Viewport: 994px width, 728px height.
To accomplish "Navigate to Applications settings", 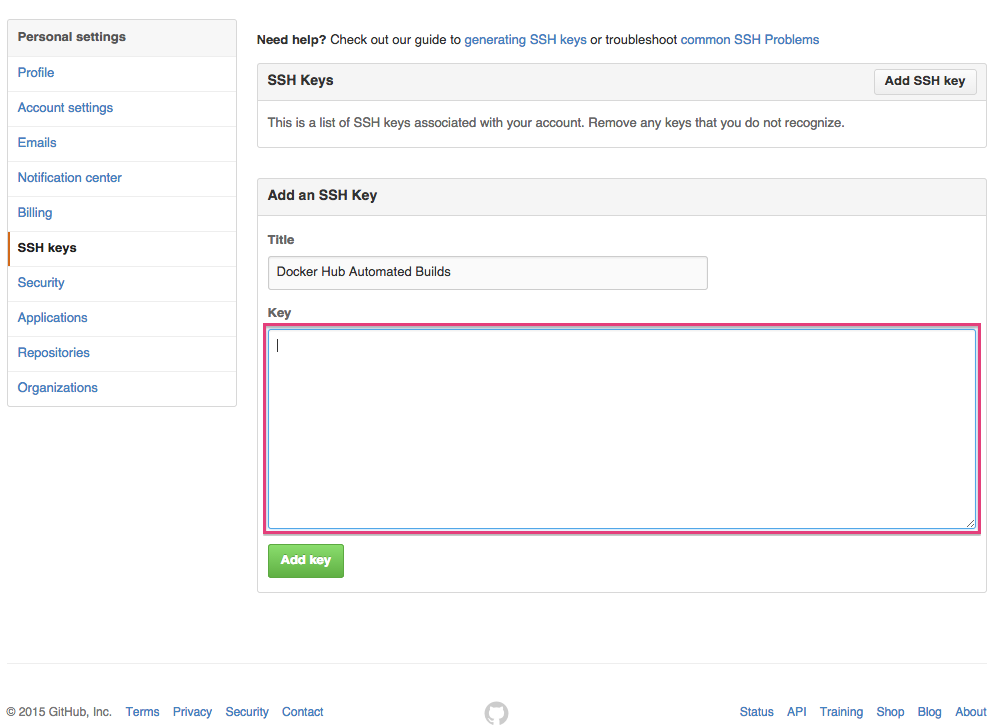I will (x=53, y=318).
